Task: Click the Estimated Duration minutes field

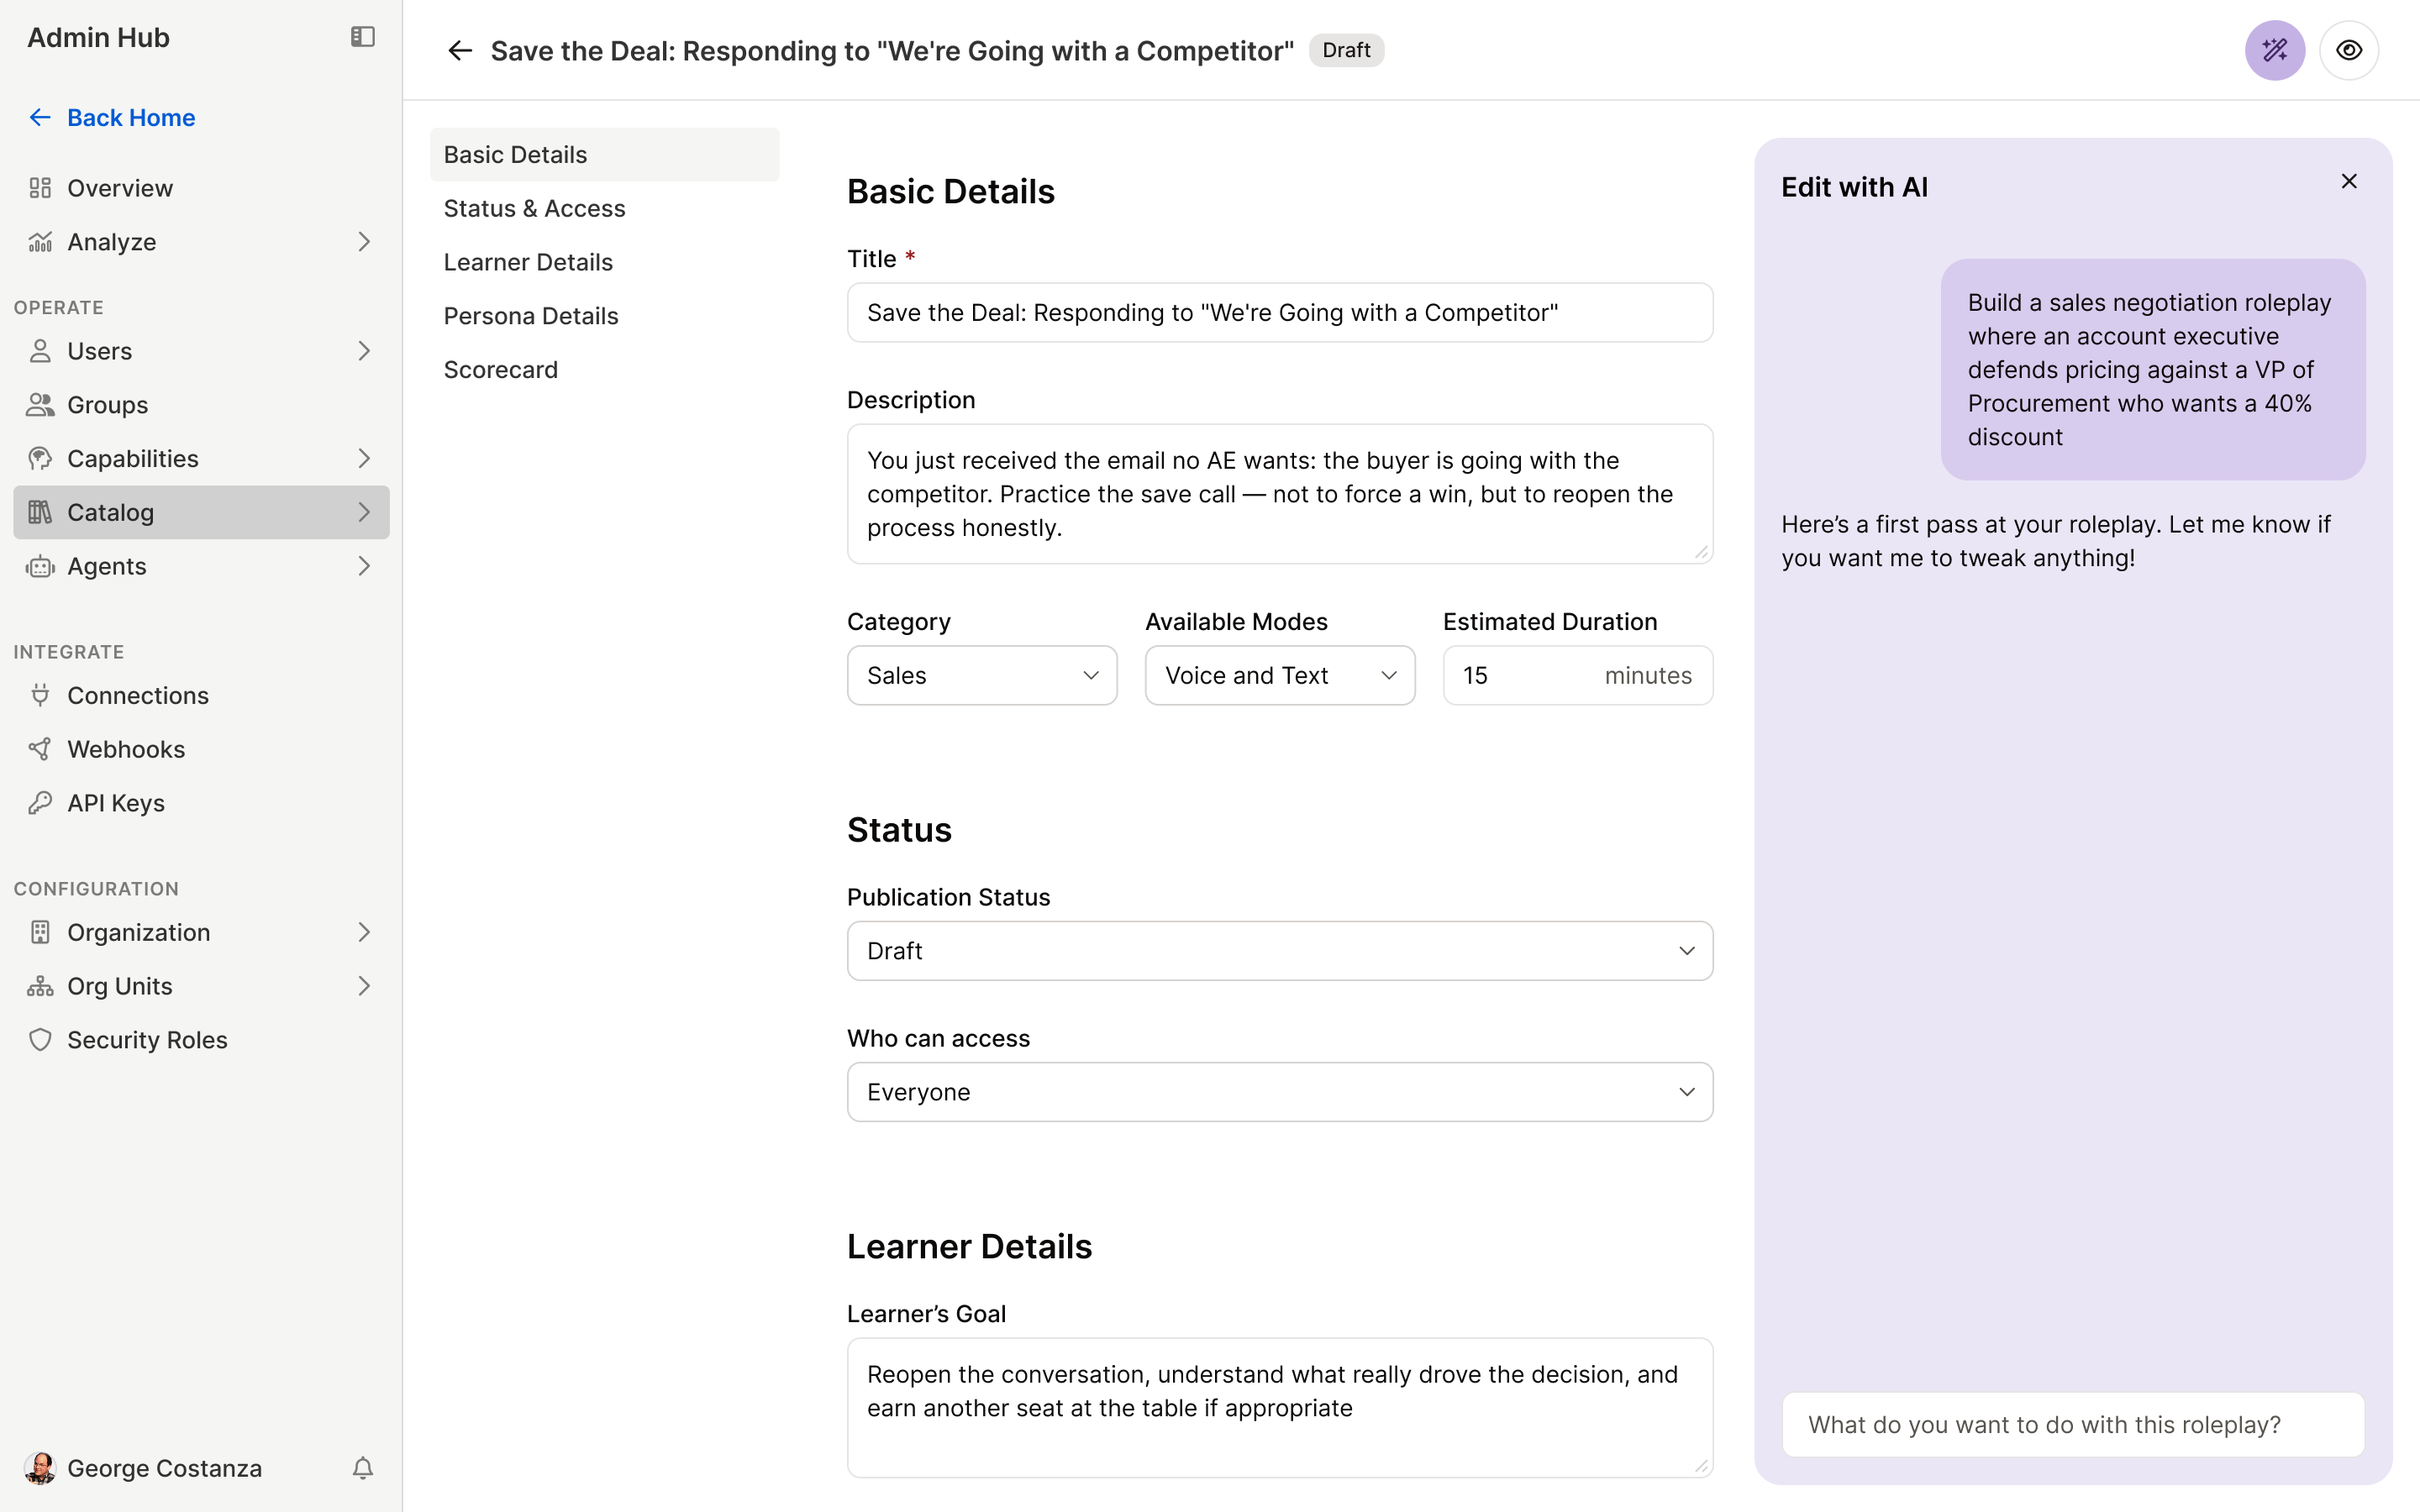Action: 1578,675
